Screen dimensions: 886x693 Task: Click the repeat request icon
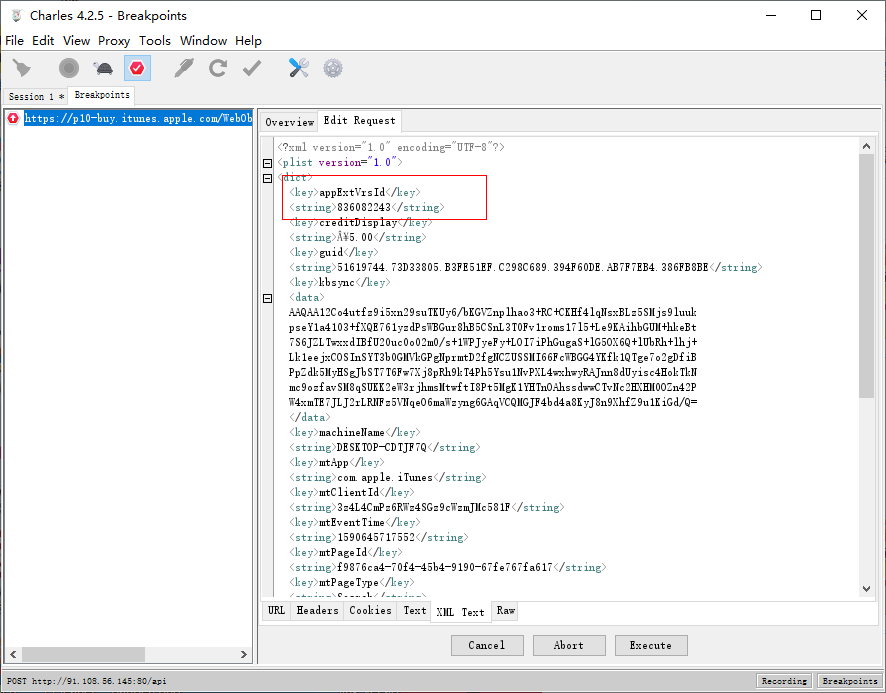[216, 67]
